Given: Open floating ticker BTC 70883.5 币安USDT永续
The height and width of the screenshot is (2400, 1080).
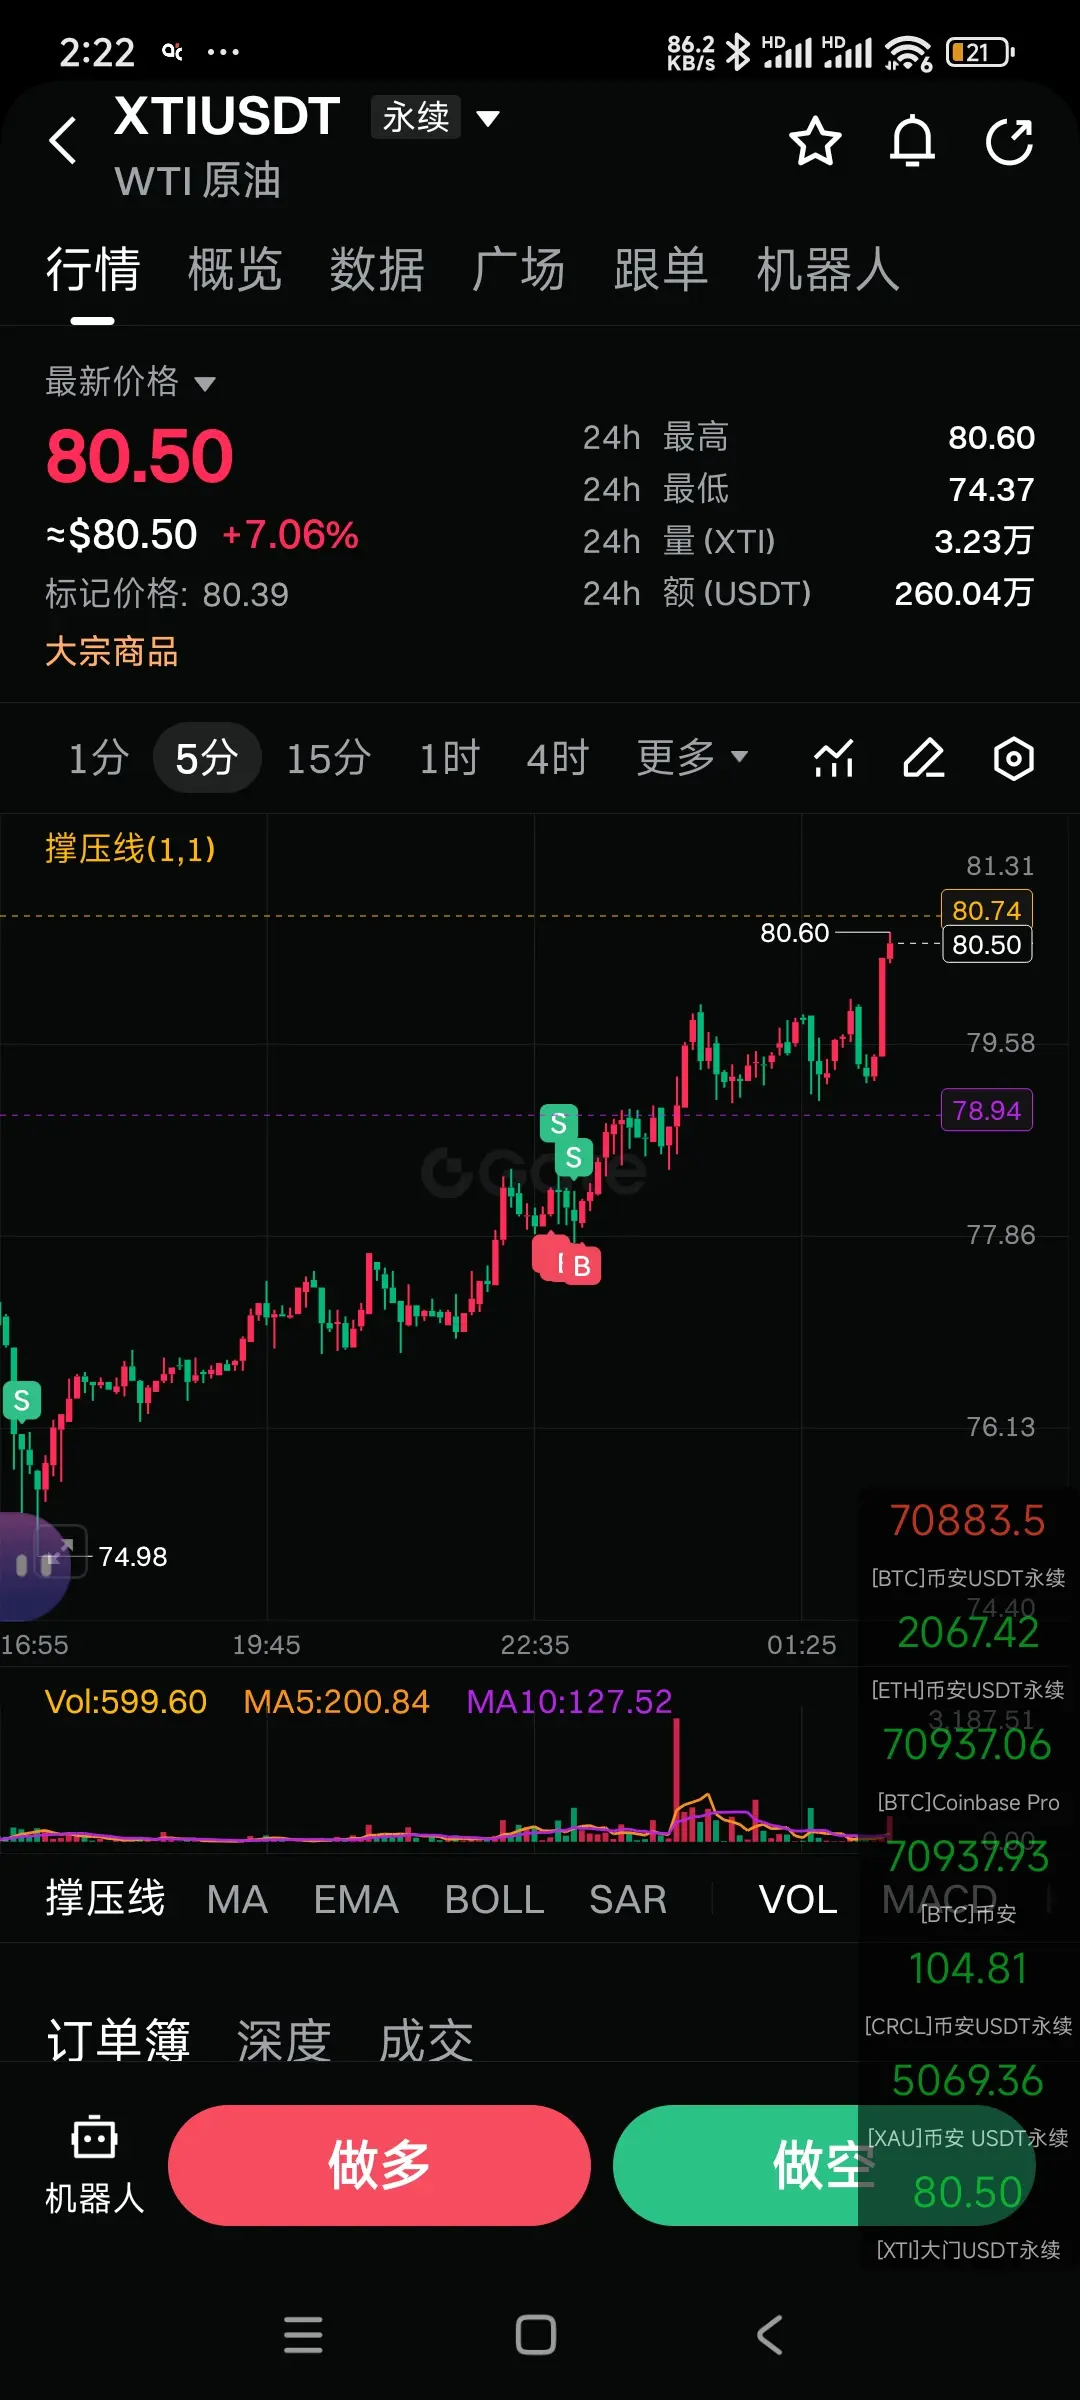Looking at the screenshot, I should coord(967,1544).
